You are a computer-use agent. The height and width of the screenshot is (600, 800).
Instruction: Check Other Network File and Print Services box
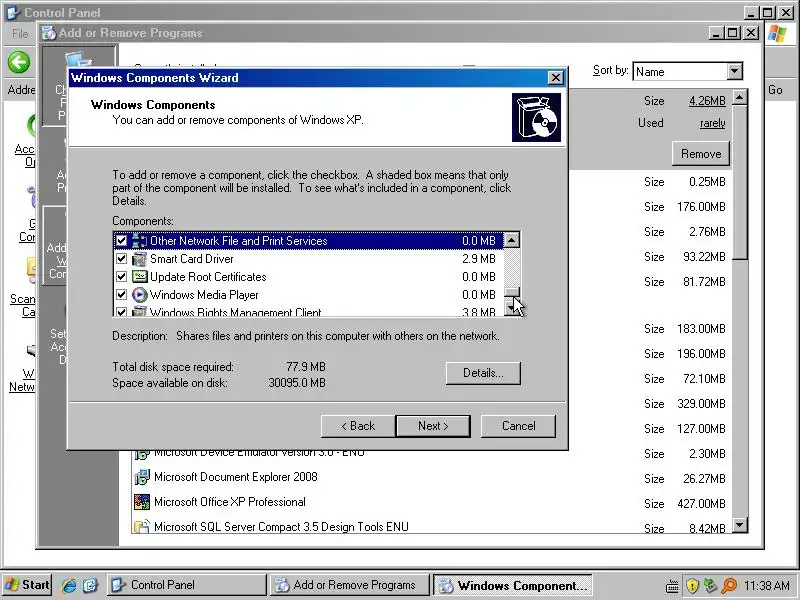click(121, 240)
